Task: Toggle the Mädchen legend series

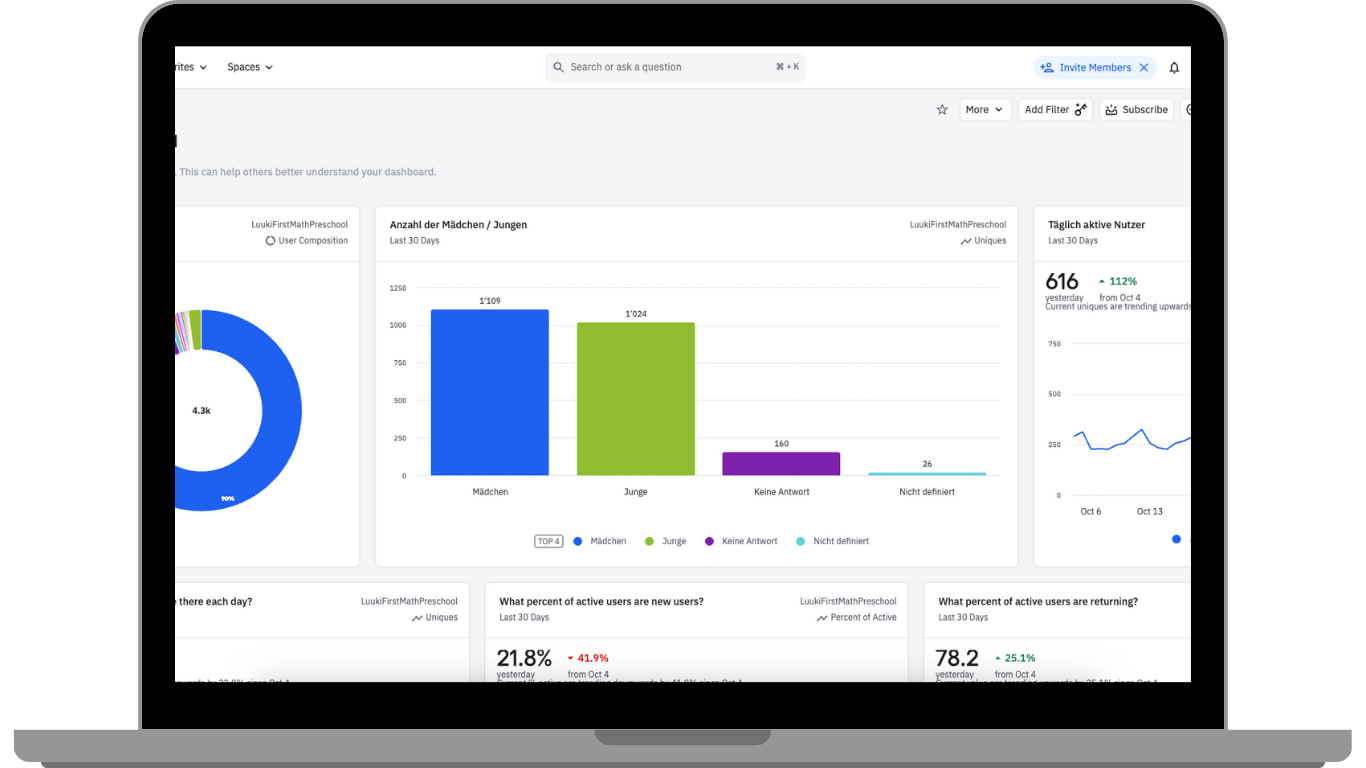Action: coord(599,540)
